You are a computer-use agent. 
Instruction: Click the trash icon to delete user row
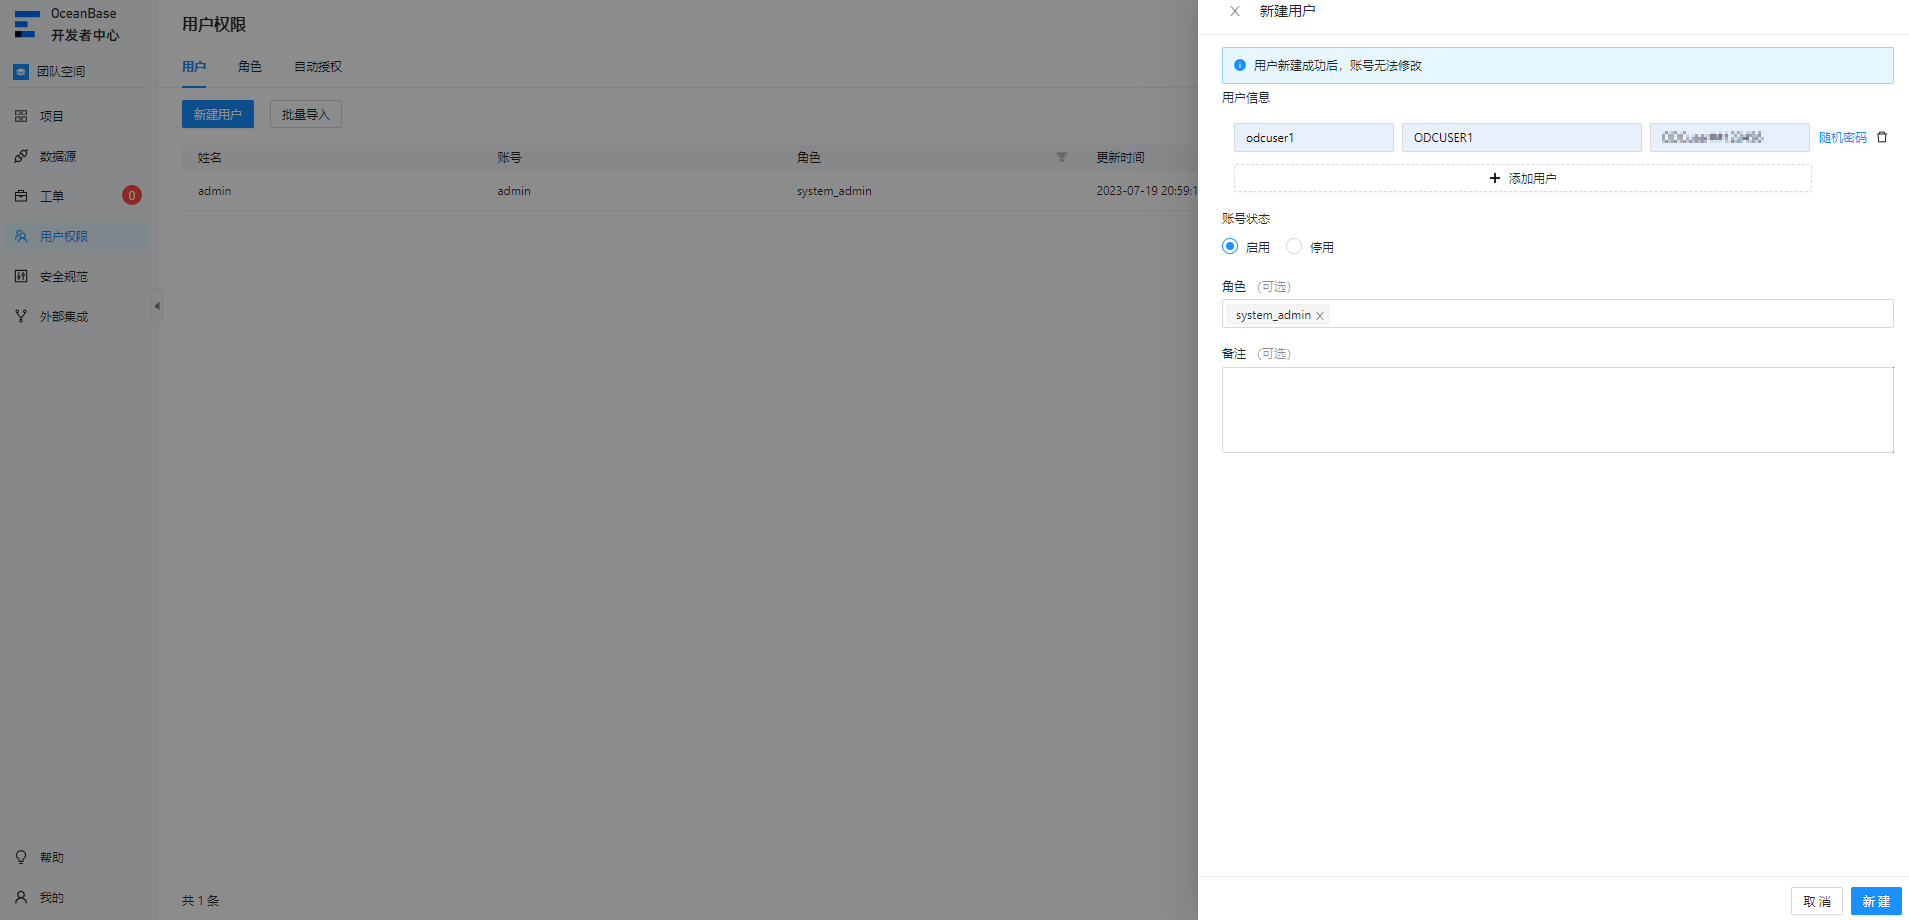point(1882,138)
